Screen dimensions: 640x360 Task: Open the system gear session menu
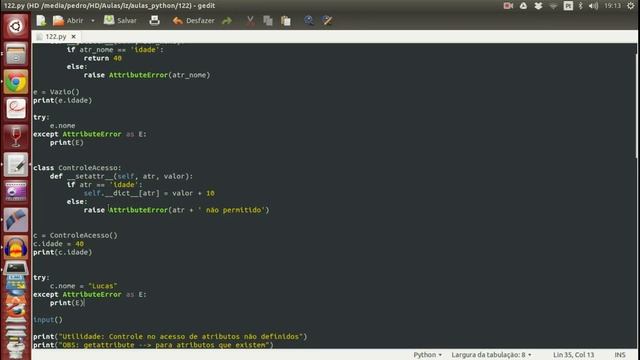click(631, 6)
